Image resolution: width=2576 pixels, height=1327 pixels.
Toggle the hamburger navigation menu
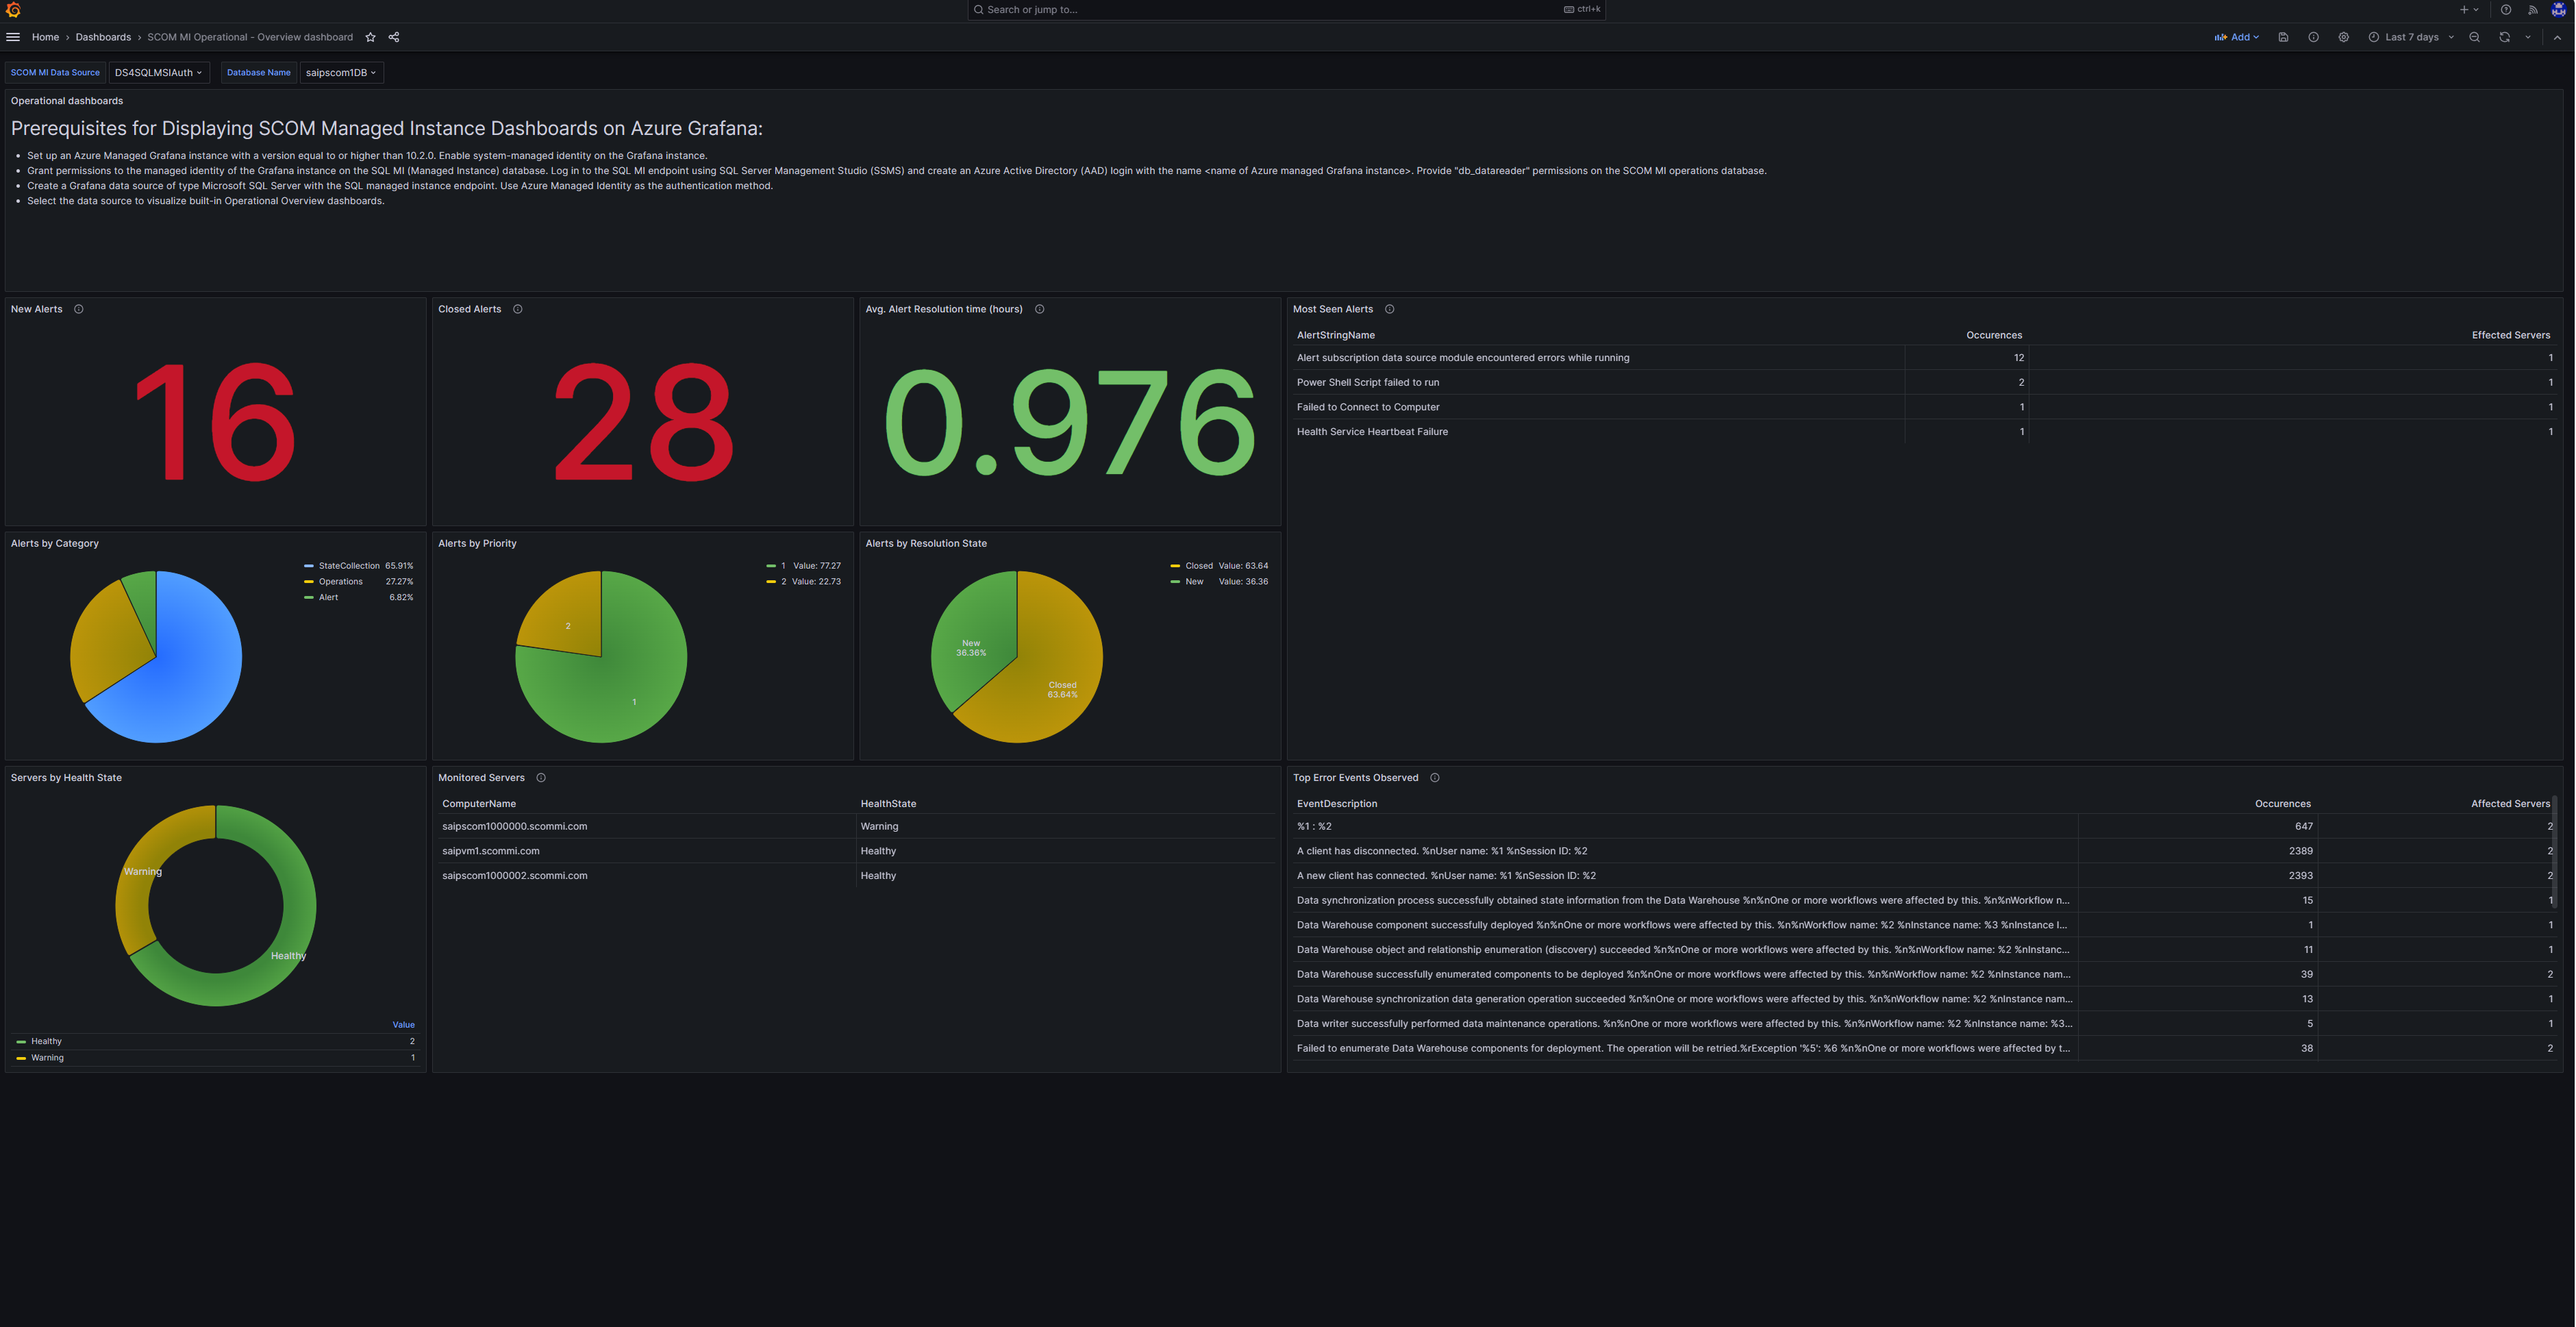tap(13, 37)
